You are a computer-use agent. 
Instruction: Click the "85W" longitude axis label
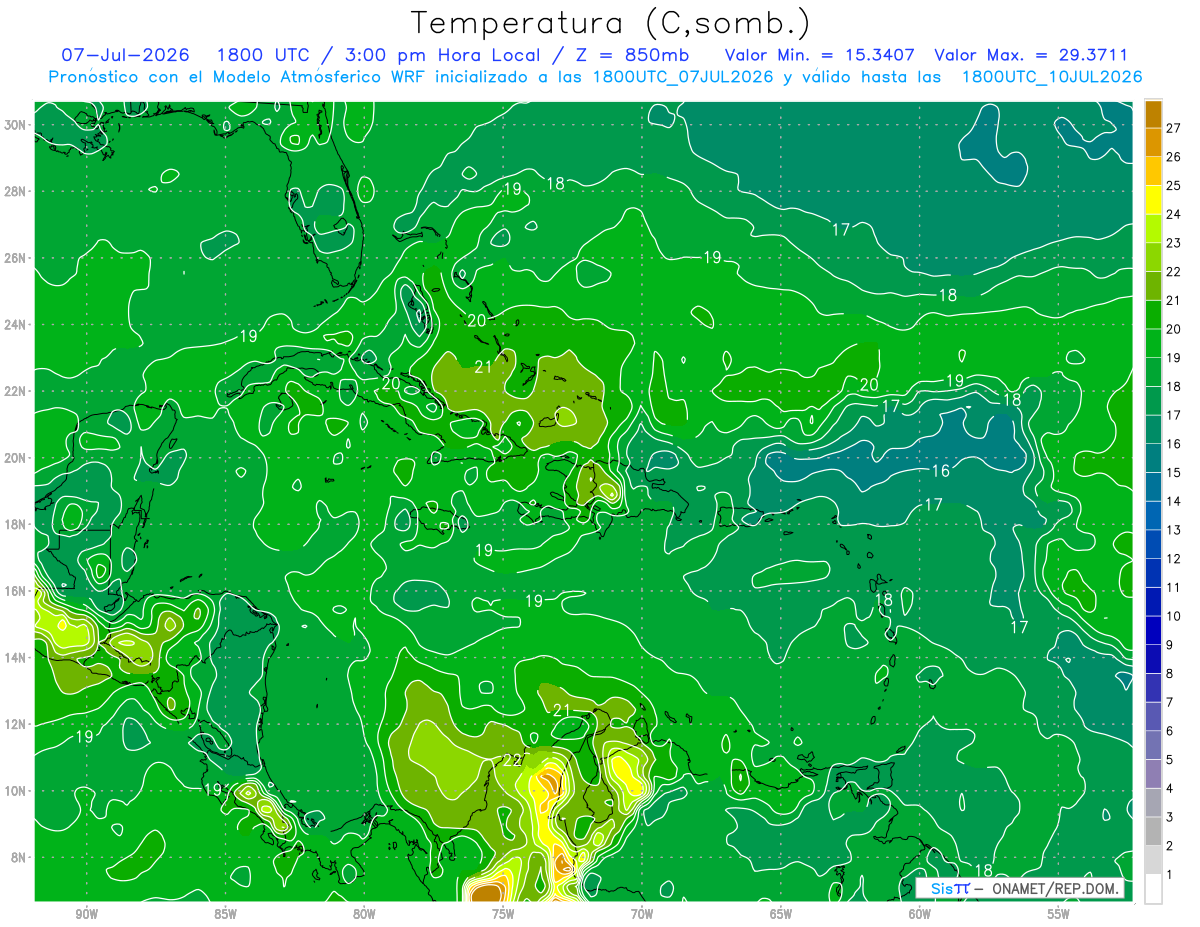(x=225, y=915)
